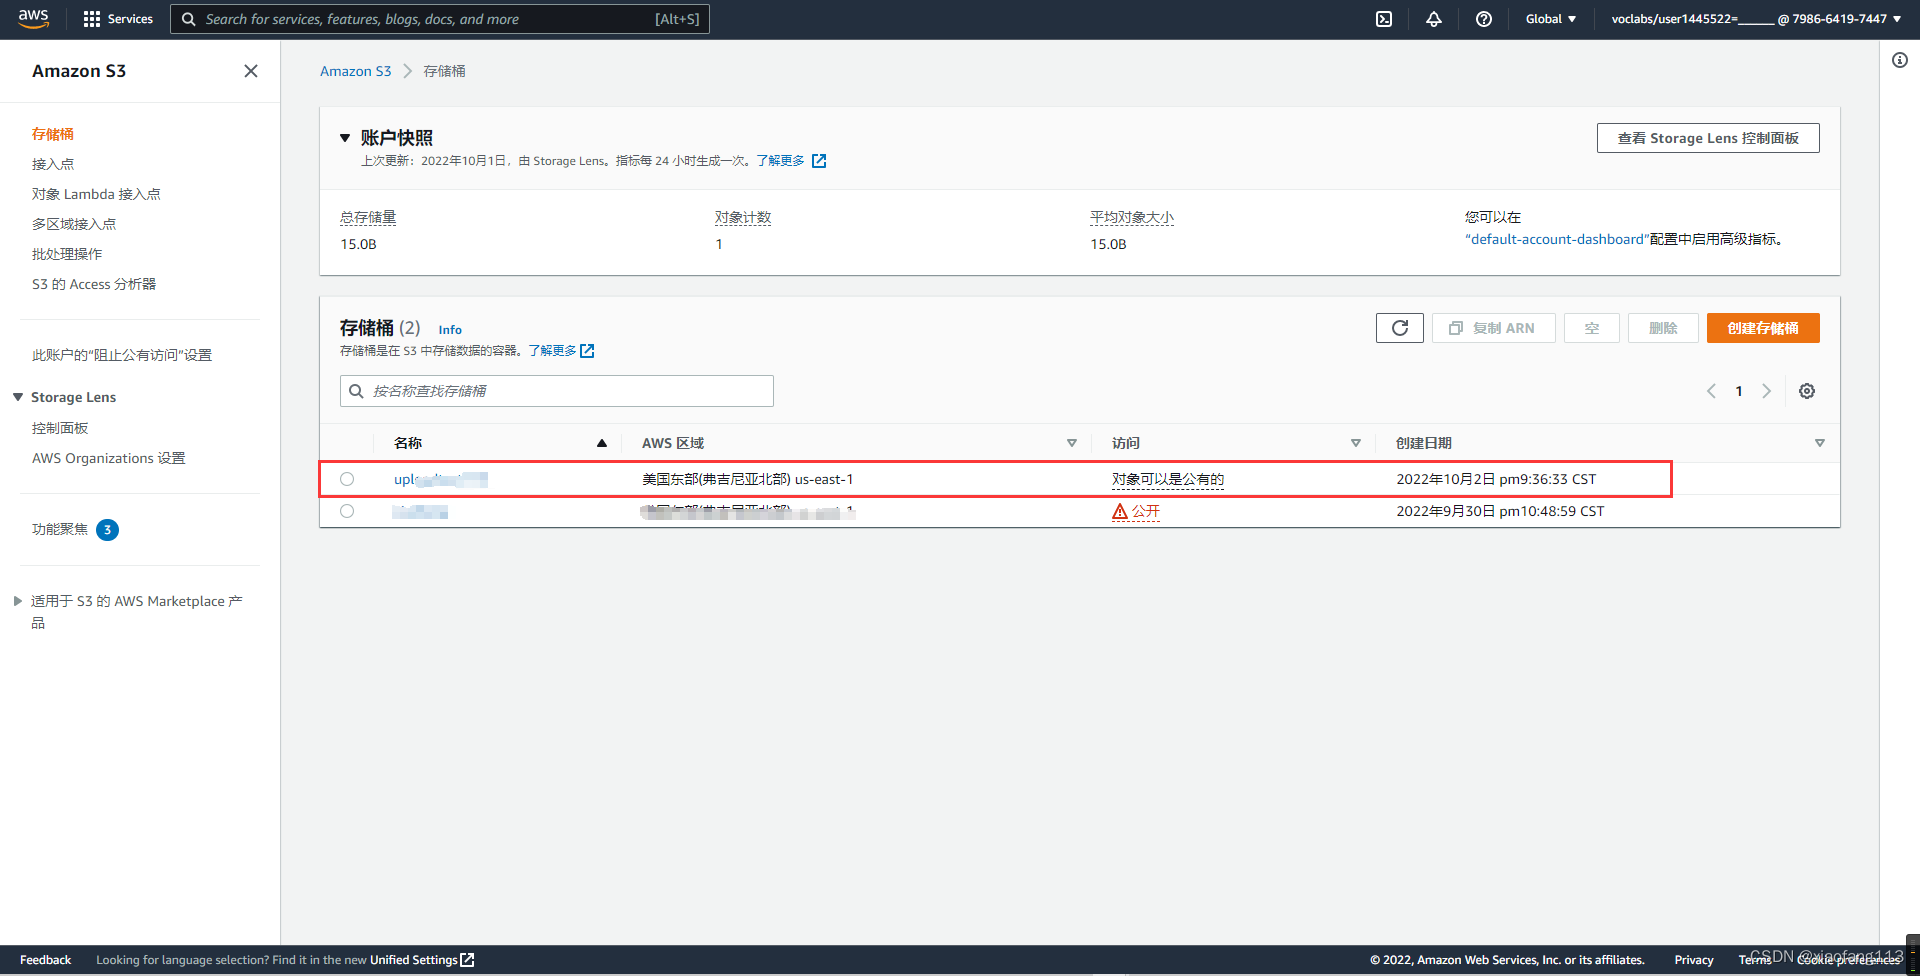Open Storage Lens 控制面板 sidebar item
This screenshot has height=976, width=1920.
click(x=60, y=428)
